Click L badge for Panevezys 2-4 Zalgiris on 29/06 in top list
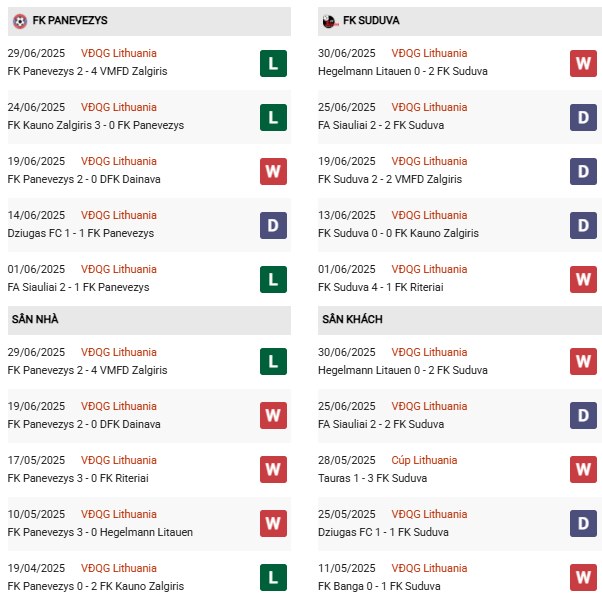 [273, 64]
